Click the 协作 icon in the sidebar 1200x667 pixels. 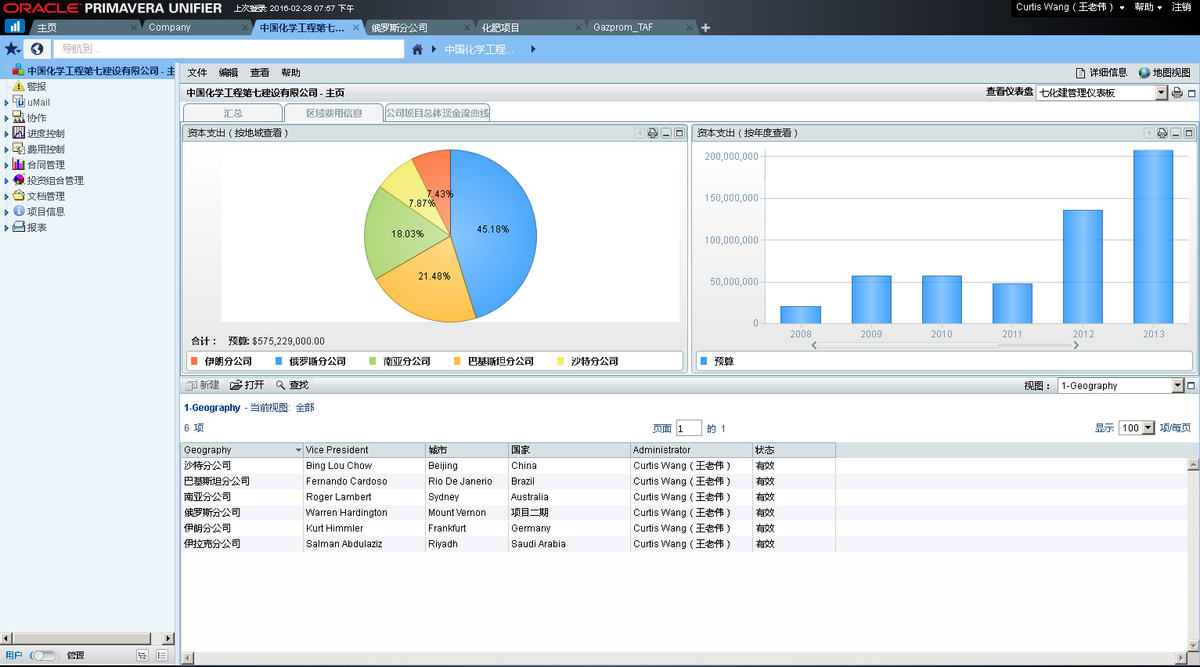(x=19, y=118)
